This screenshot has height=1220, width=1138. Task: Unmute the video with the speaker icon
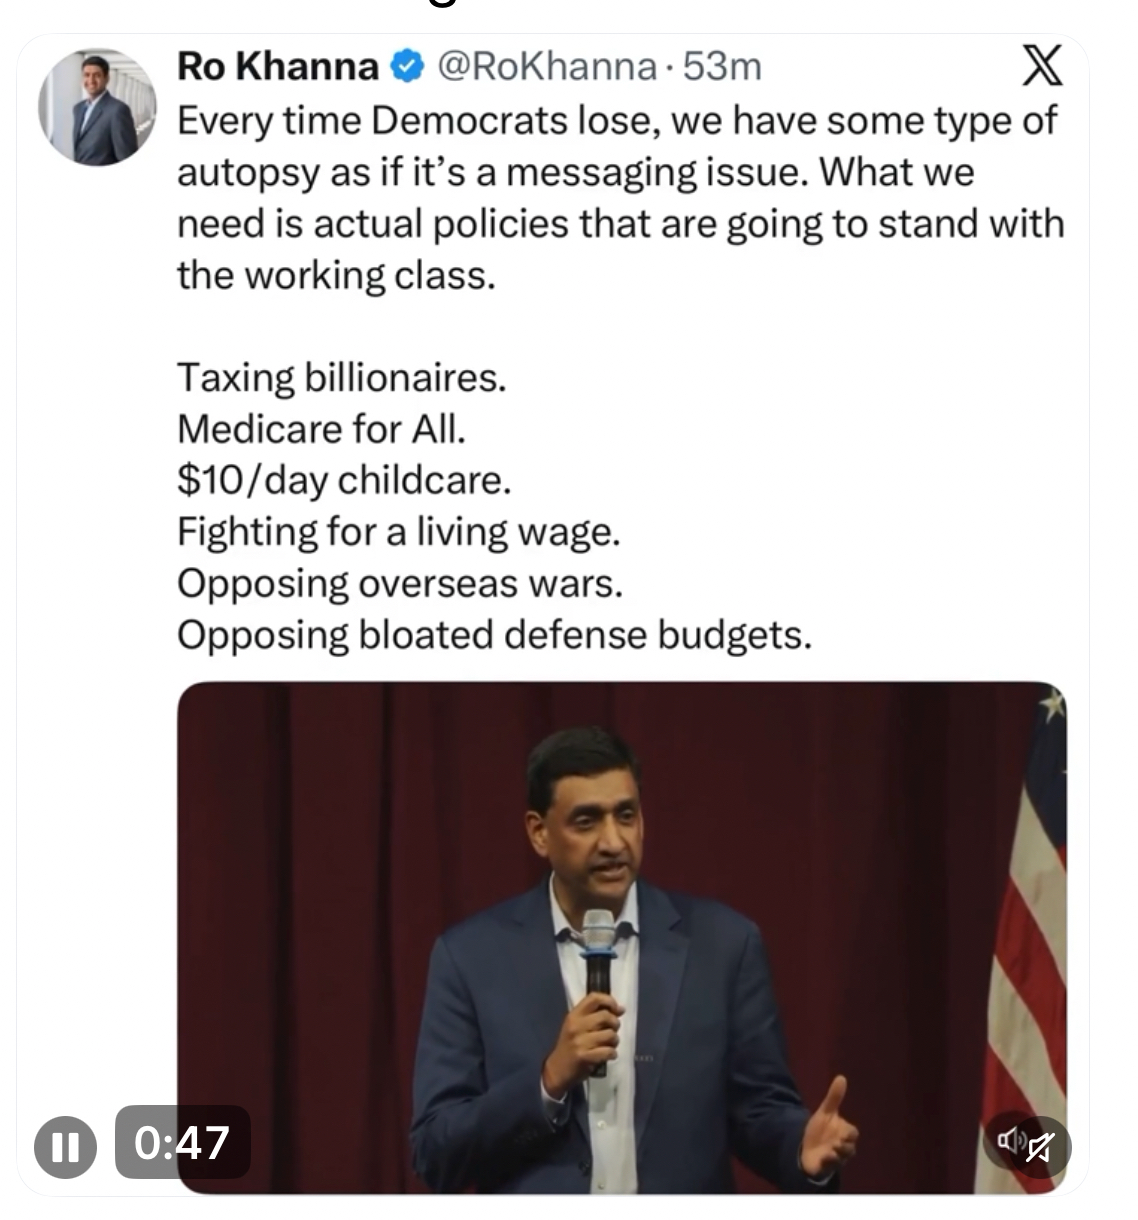(x=1027, y=1145)
